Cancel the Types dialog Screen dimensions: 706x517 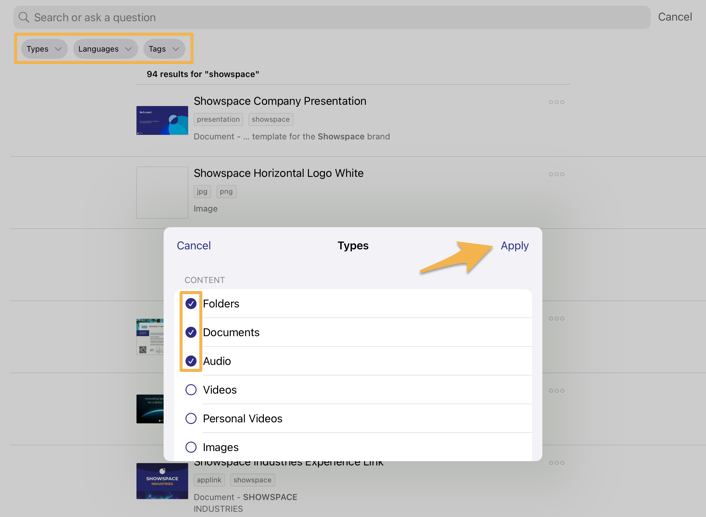pos(194,245)
